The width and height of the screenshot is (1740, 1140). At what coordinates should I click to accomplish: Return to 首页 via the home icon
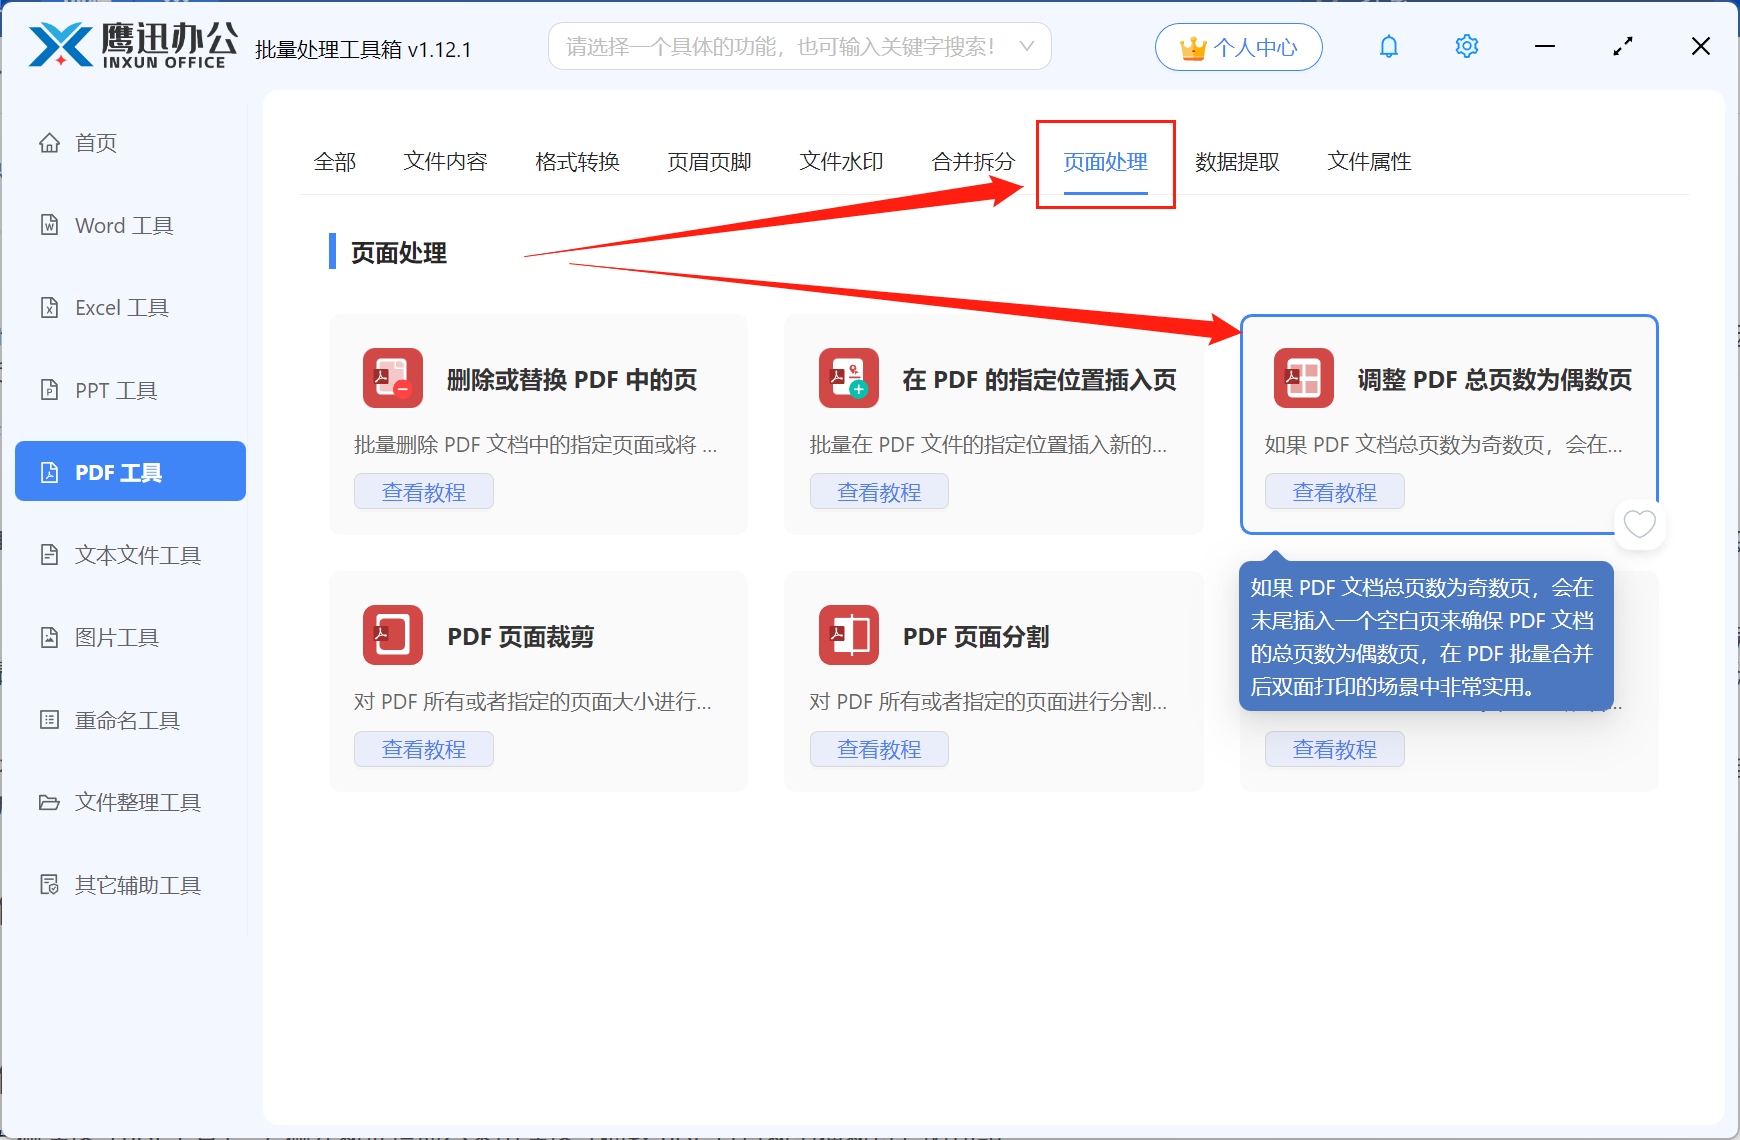(x=50, y=142)
